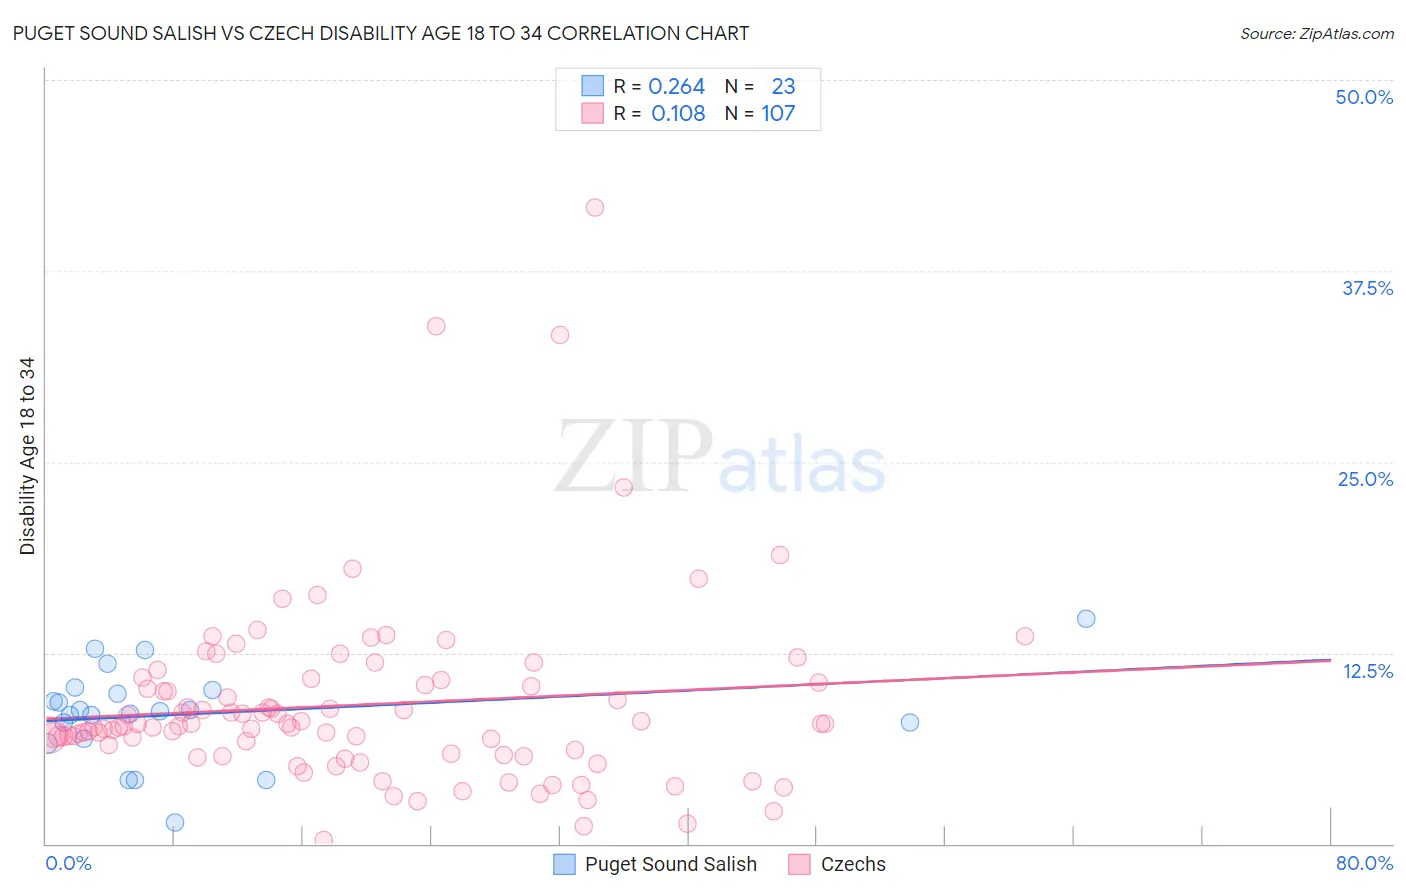Viewport: 1406px width, 892px height.
Task: Click the 80.0% x-axis label
Action: (x=1364, y=863)
